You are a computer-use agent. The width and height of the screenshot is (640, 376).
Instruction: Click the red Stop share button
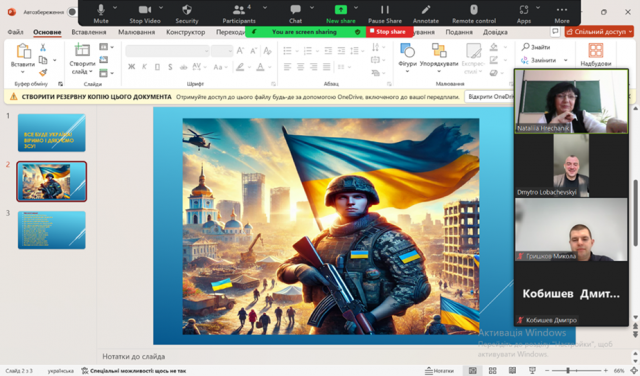click(389, 32)
